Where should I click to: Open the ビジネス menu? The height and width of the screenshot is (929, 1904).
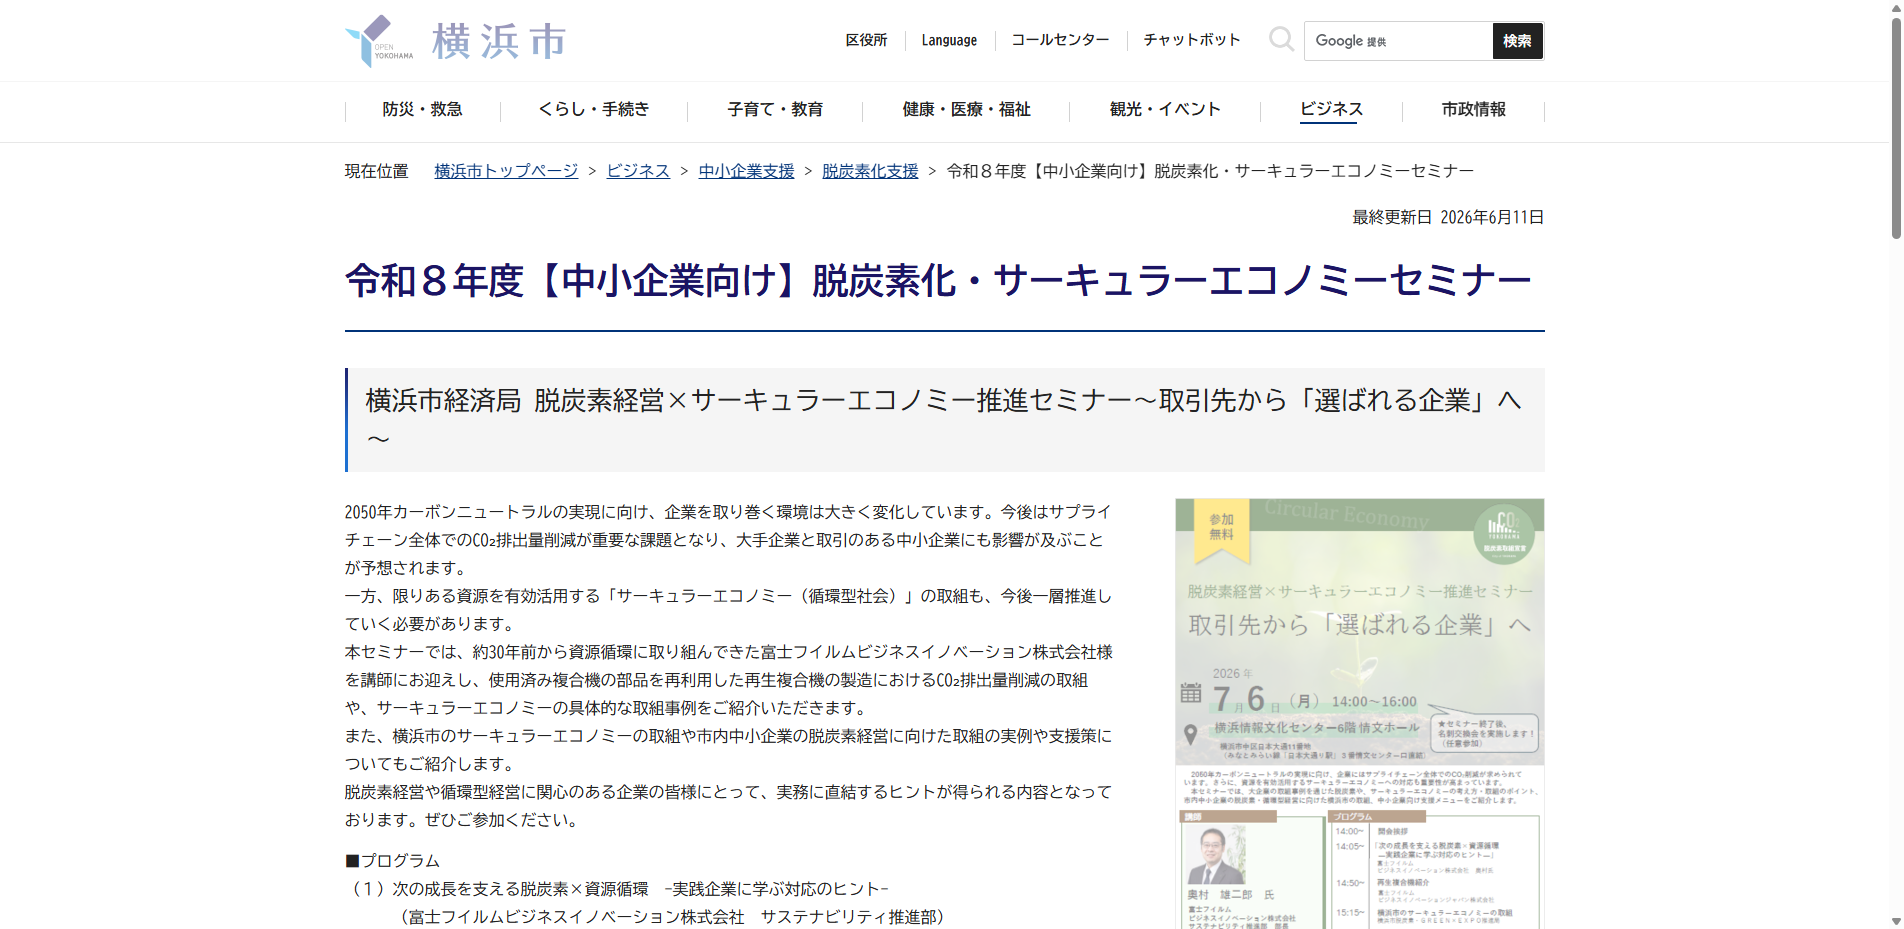(1331, 109)
